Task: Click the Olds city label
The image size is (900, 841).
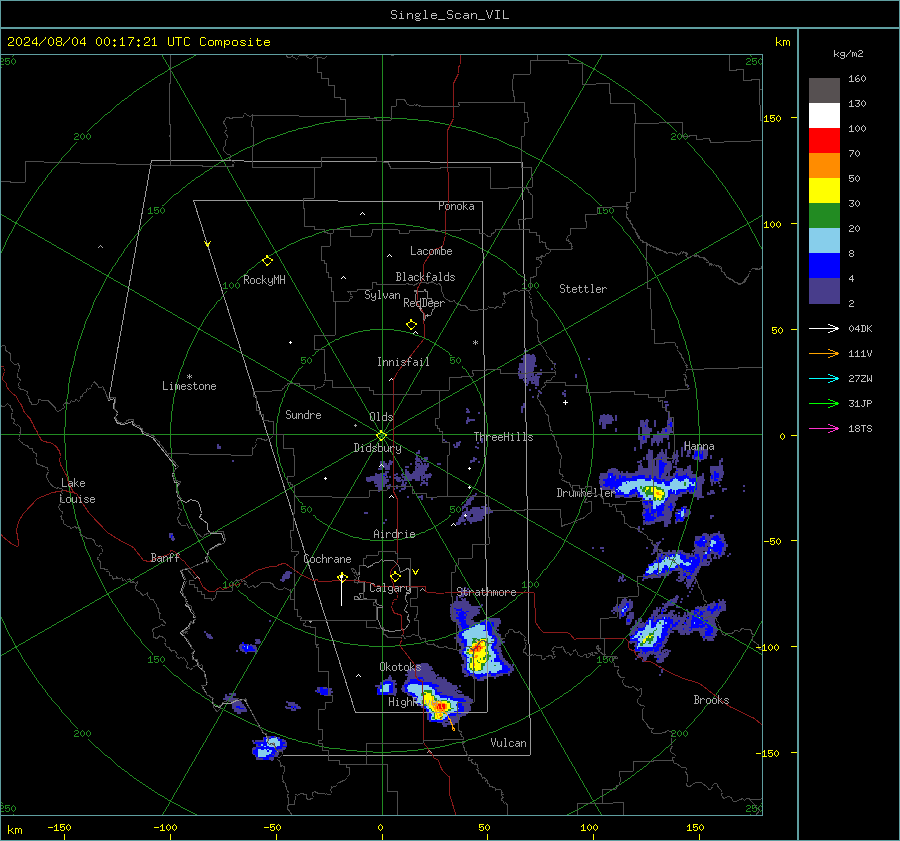Action: 381,417
